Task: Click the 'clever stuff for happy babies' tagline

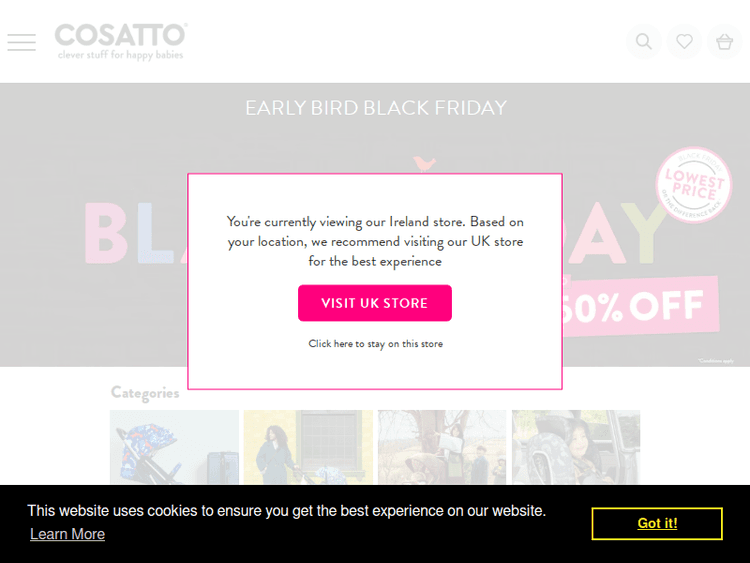Action: point(120,56)
